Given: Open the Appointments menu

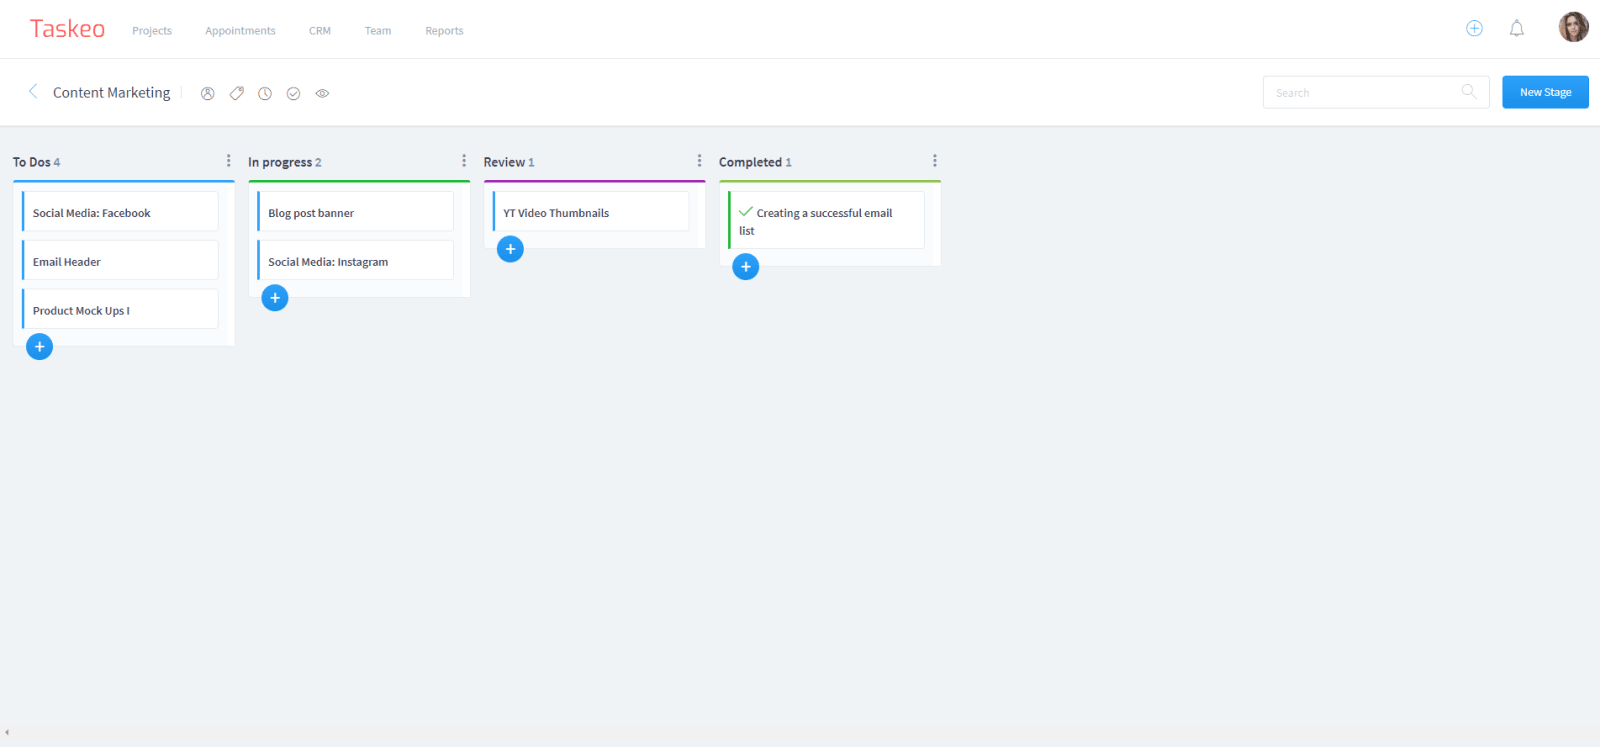Looking at the screenshot, I should (240, 31).
